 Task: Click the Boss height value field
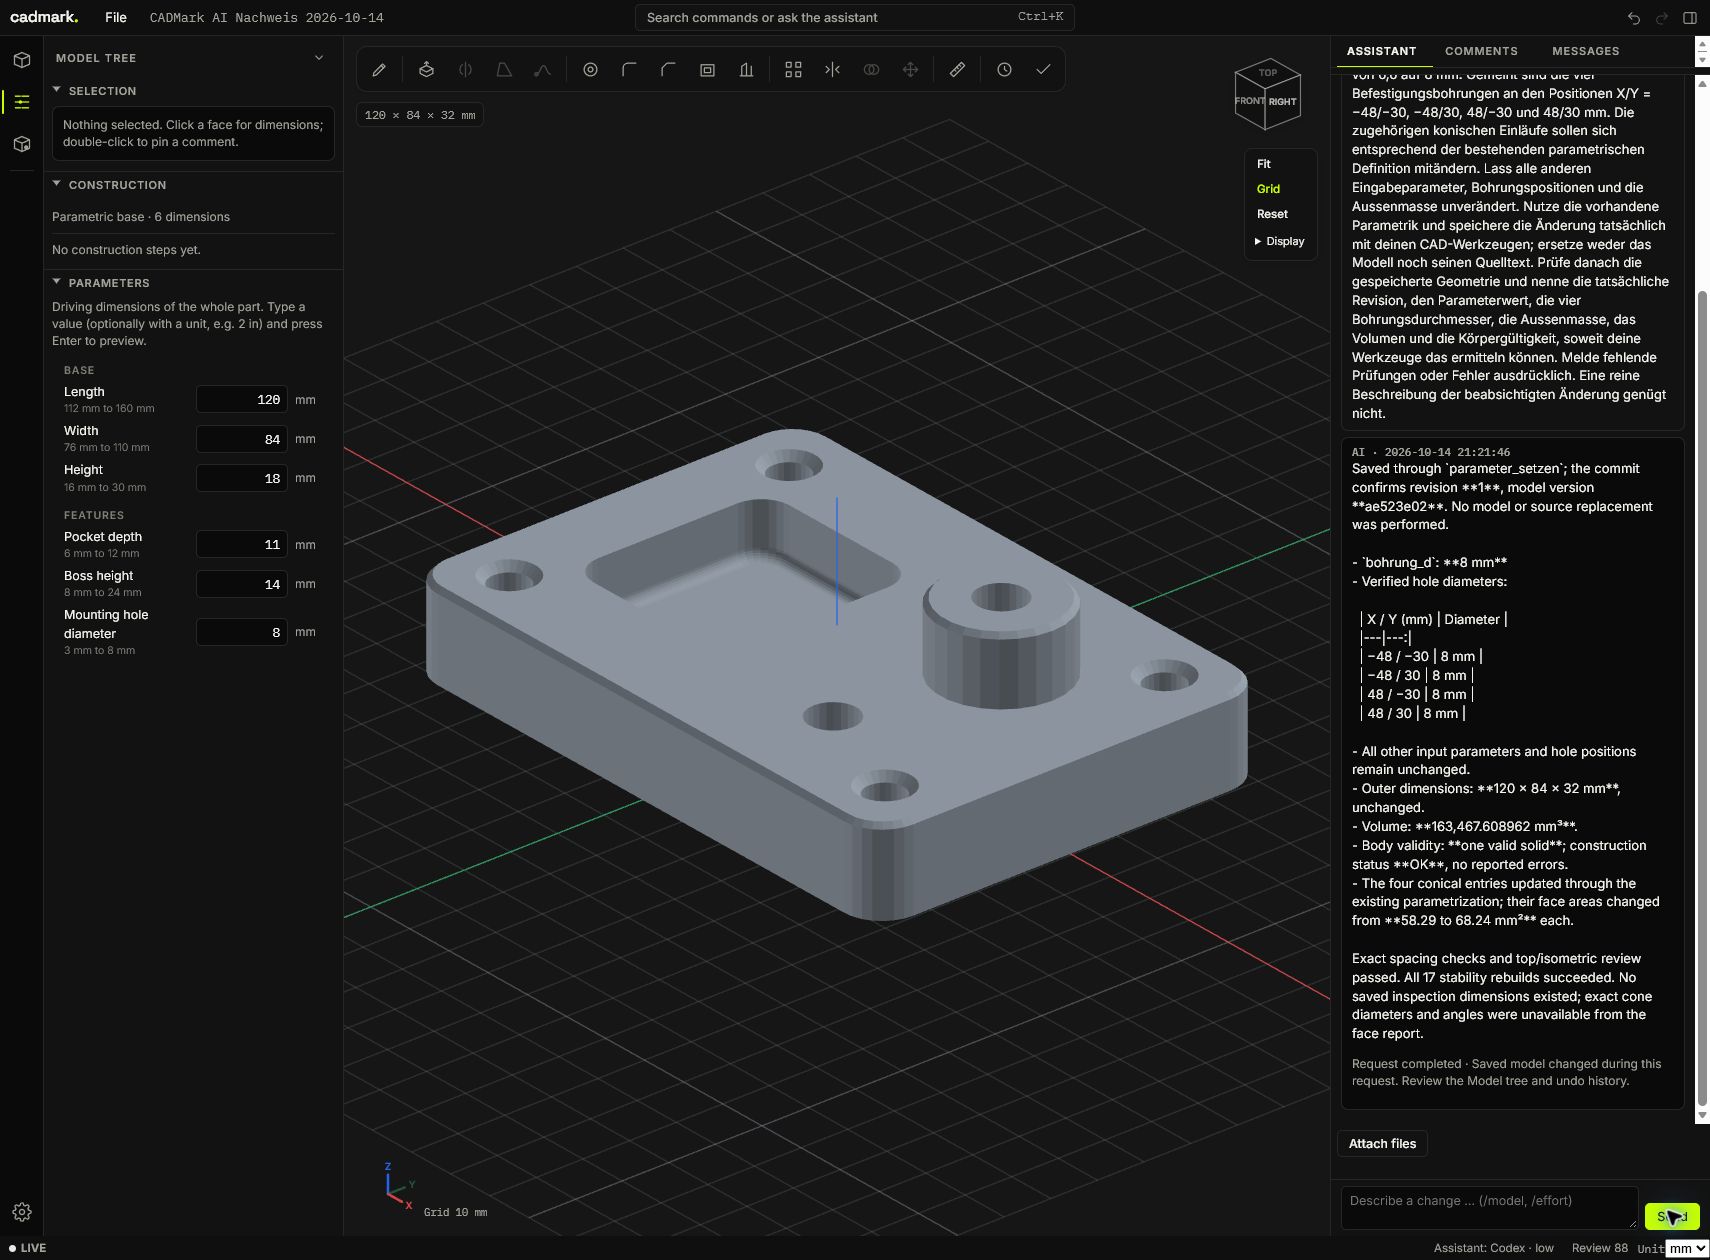click(242, 584)
